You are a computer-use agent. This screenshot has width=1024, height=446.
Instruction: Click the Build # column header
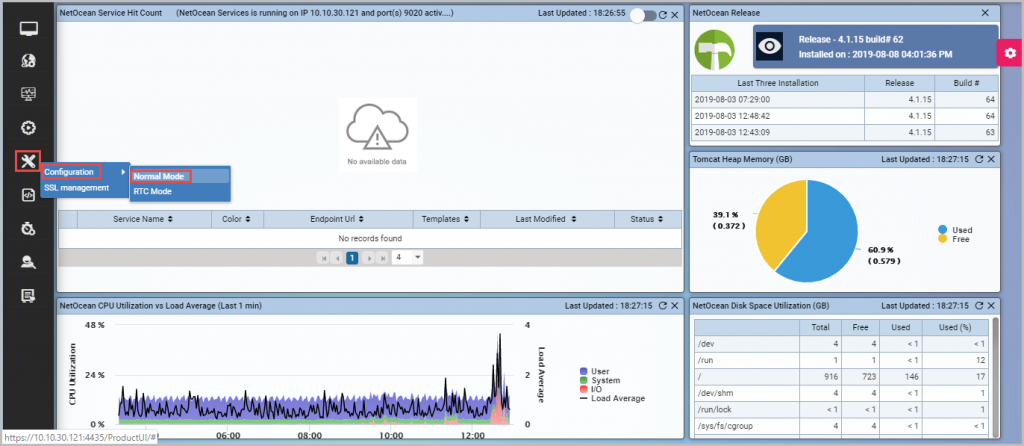(x=967, y=84)
